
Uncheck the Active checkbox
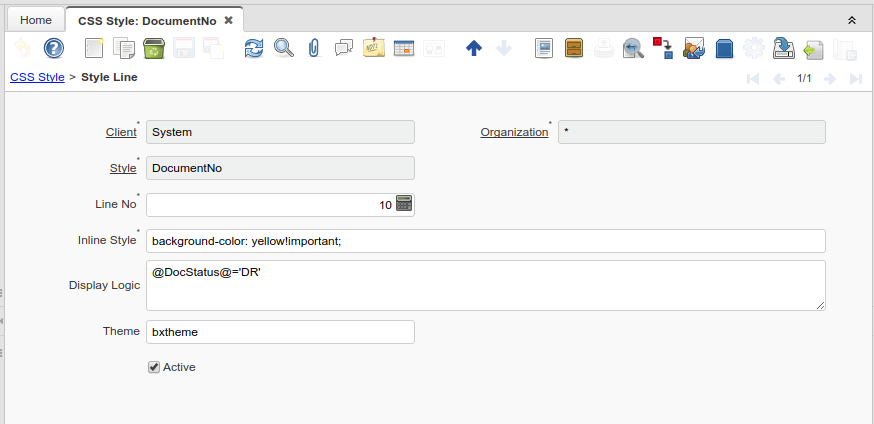154,367
